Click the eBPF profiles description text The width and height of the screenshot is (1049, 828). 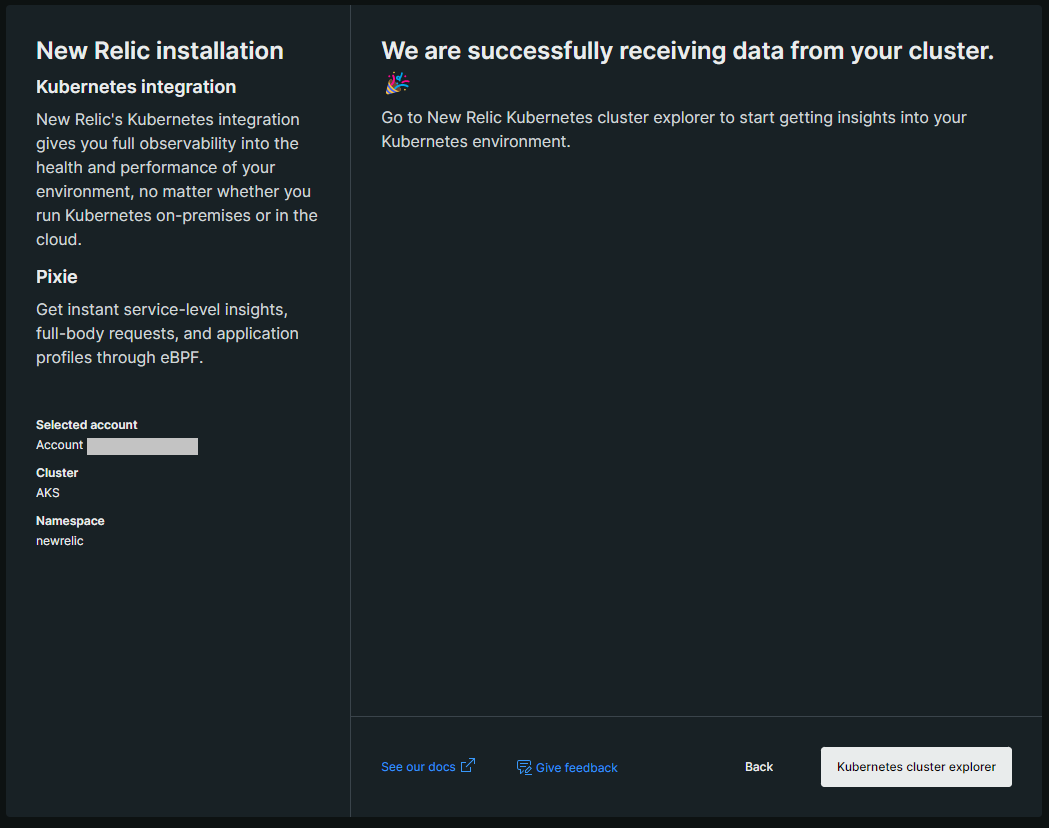tap(167, 333)
